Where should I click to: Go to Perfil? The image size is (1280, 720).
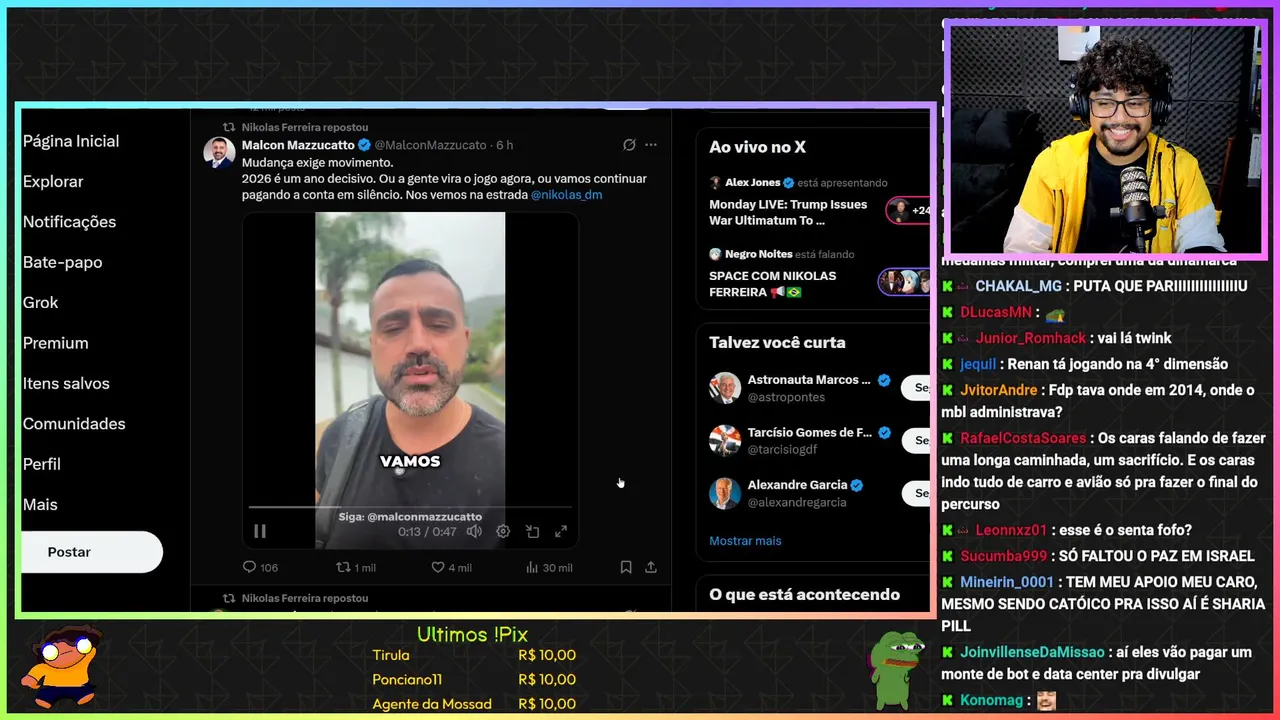[42, 464]
